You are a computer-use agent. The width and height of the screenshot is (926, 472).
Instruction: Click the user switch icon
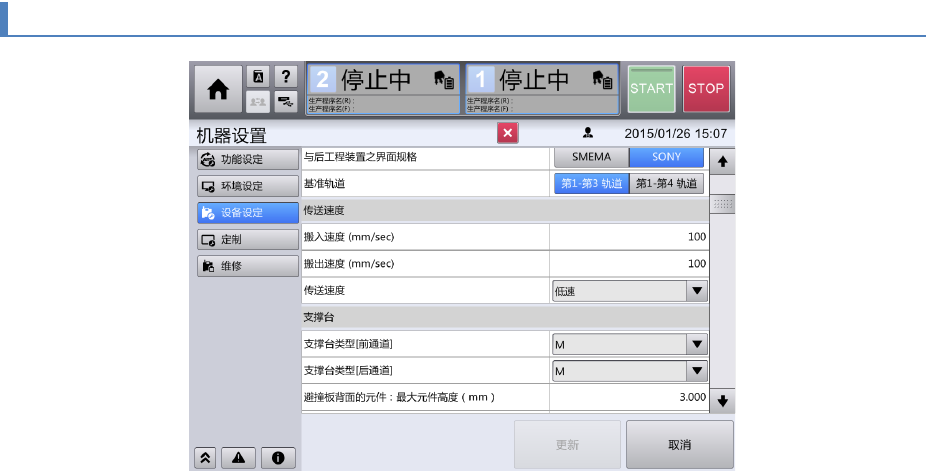[x=258, y=102]
